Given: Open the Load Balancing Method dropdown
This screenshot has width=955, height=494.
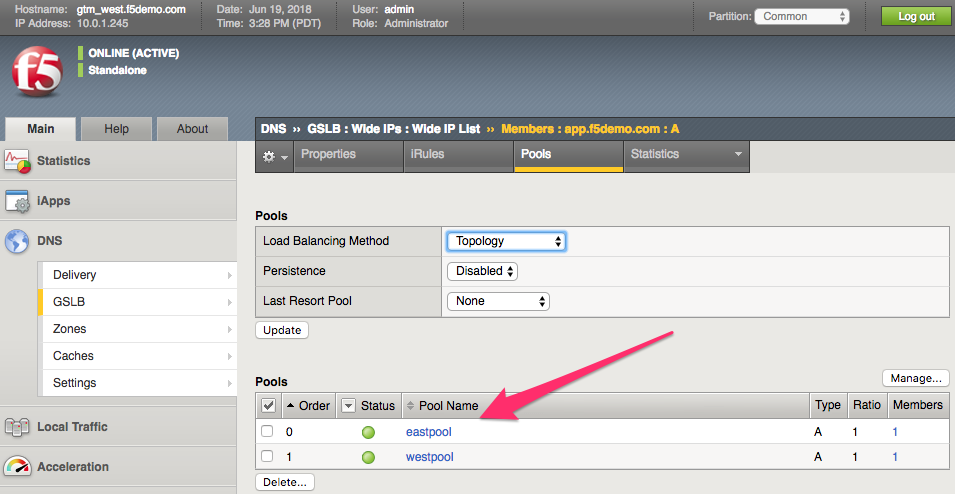Looking at the screenshot, I should 506,241.
